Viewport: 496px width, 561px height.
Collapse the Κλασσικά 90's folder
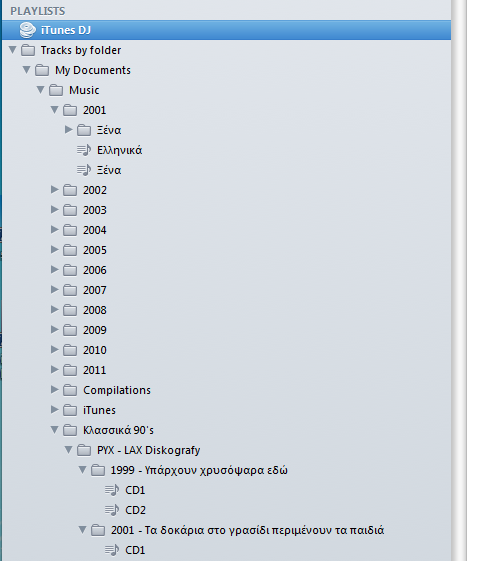(54, 430)
